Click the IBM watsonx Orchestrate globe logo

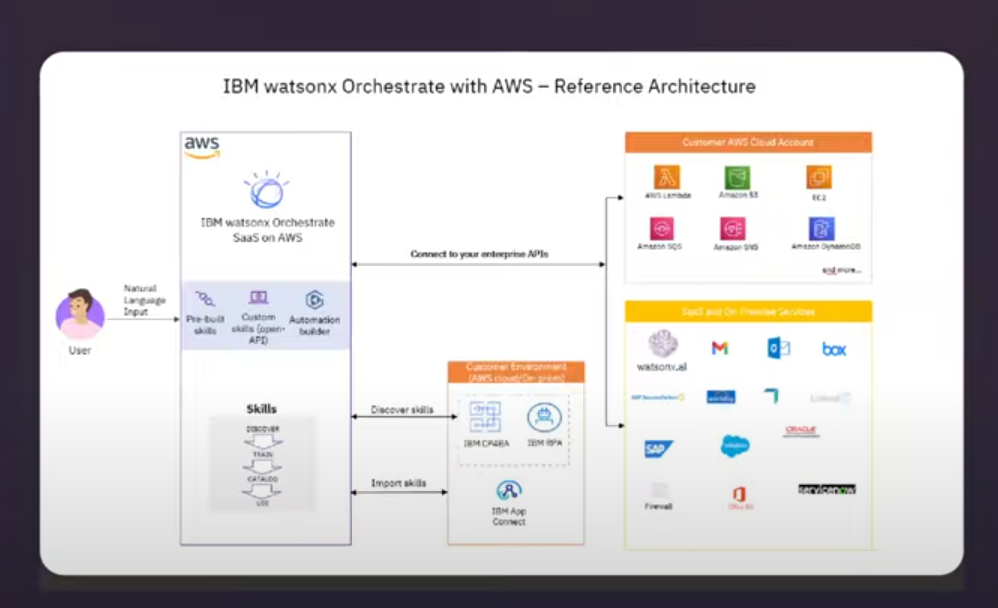267,190
